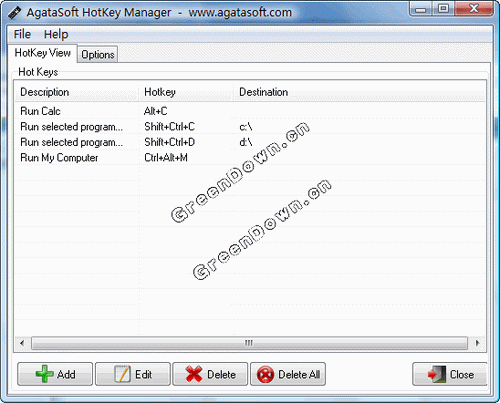Switch to the Options tab

tap(98, 54)
